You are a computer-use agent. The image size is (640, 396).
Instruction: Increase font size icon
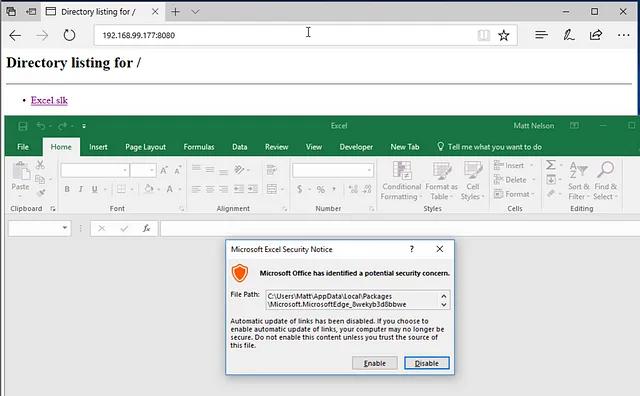click(164, 170)
